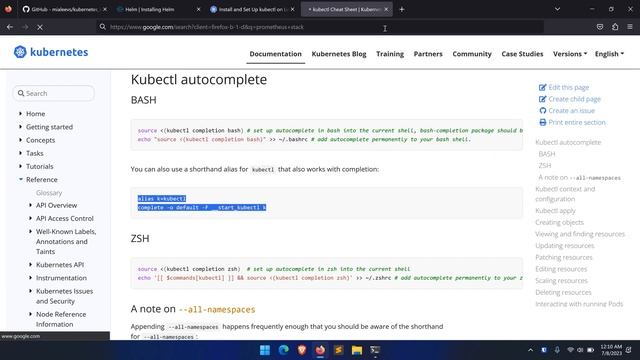The height and width of the screenshot is (360, 640).
Task: Open the Documentation nav item
Action: click(x=276, y=54)
